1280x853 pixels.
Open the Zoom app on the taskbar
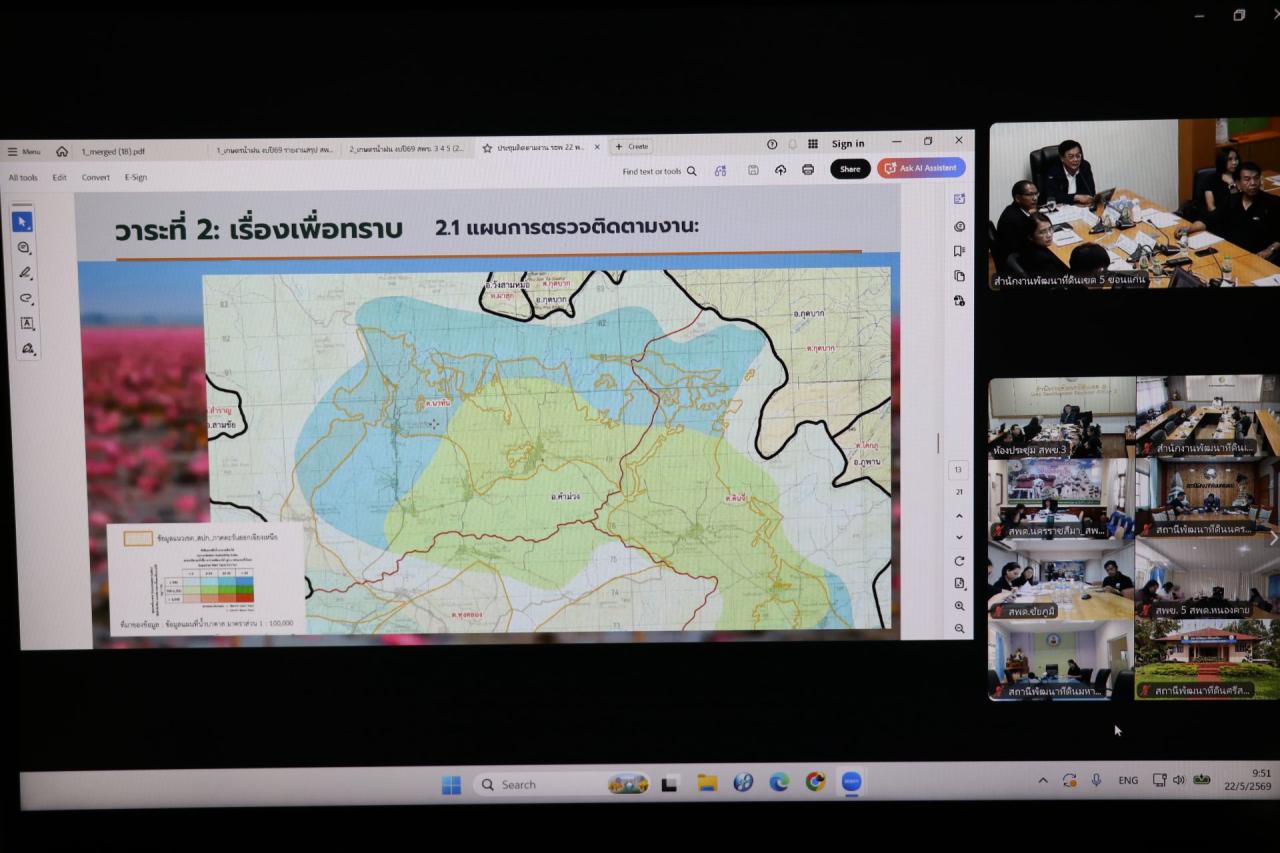click(x=851, y=782)
